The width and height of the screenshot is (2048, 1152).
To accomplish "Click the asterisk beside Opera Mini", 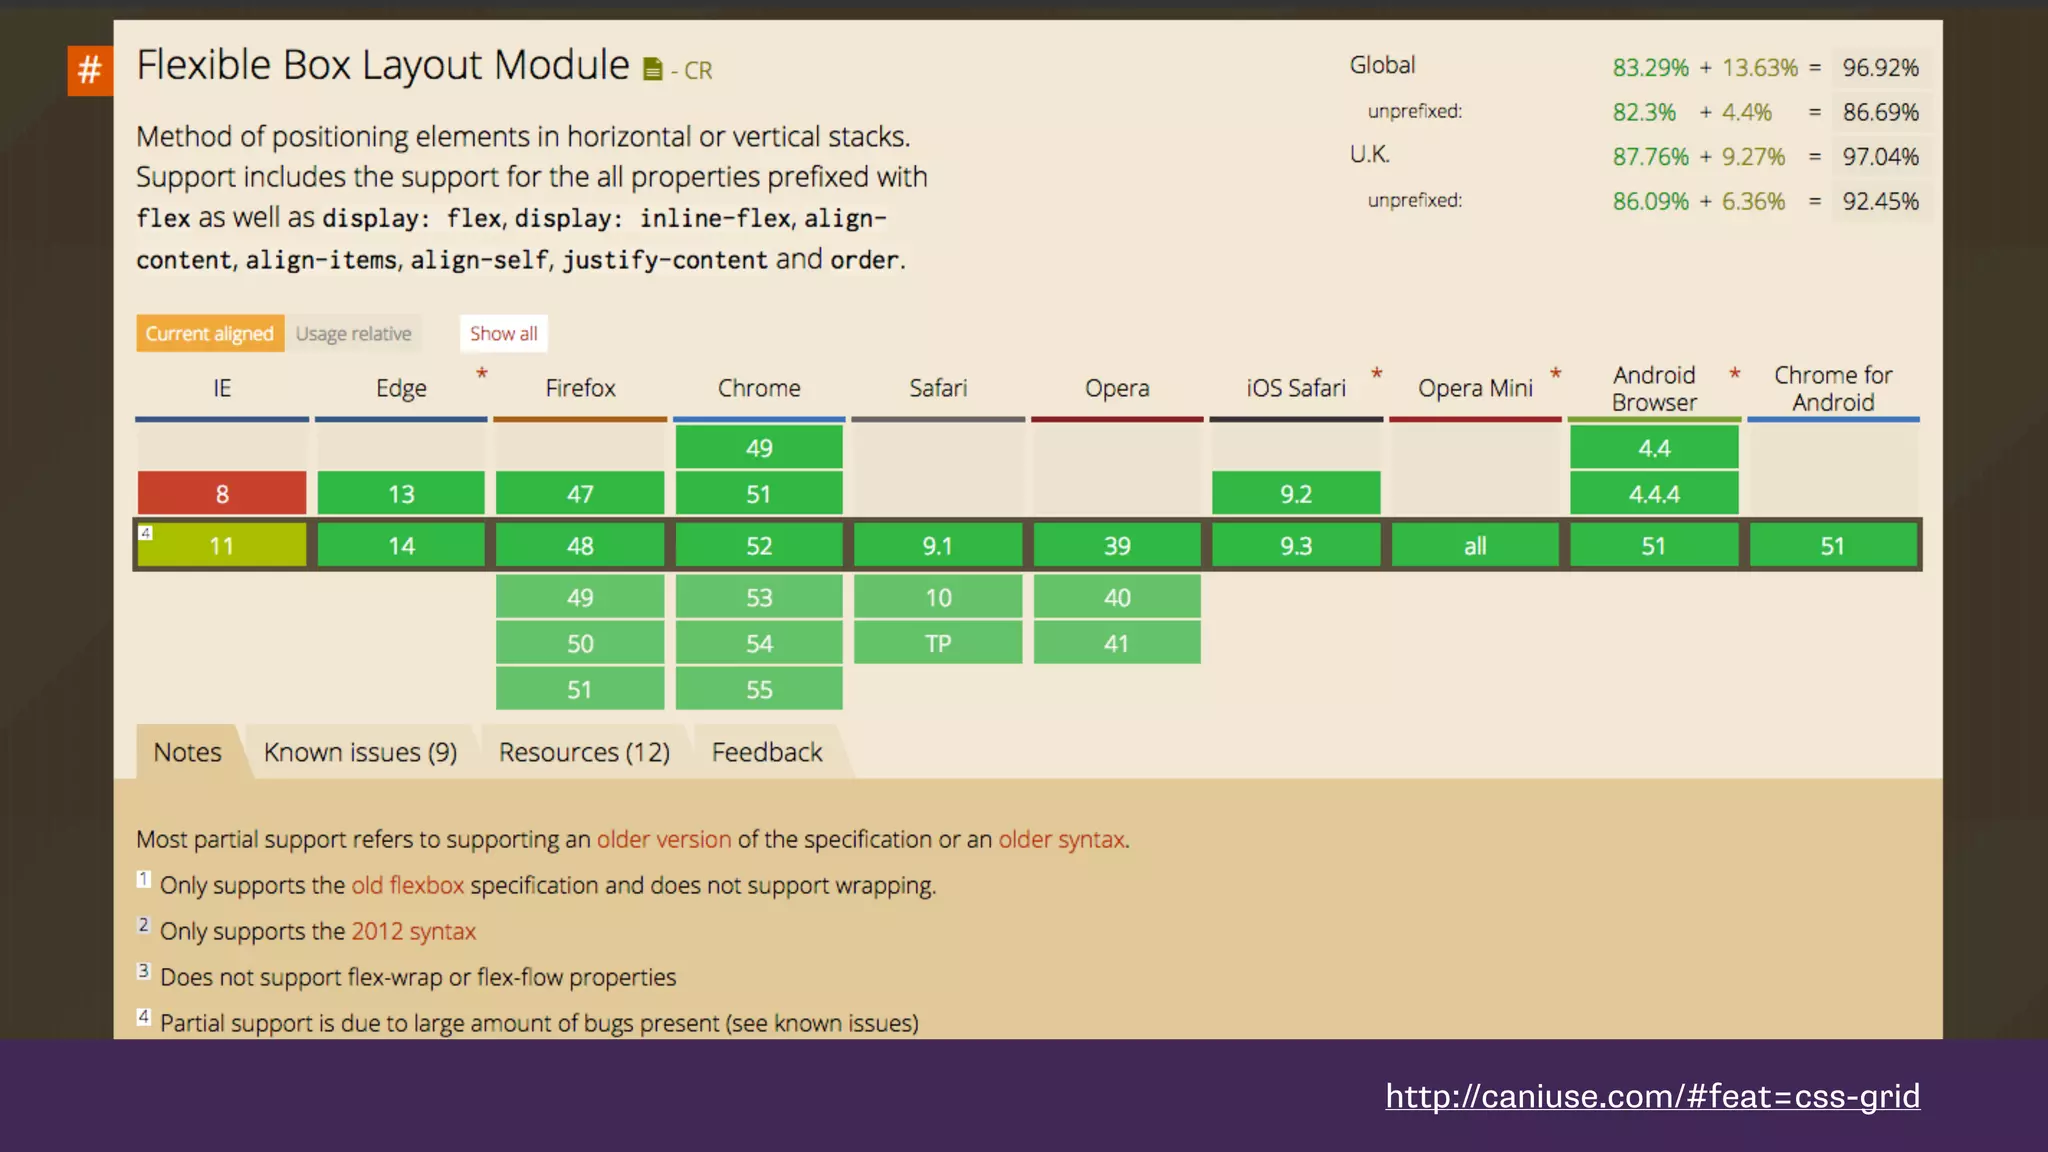I will tap(1555, 373).
